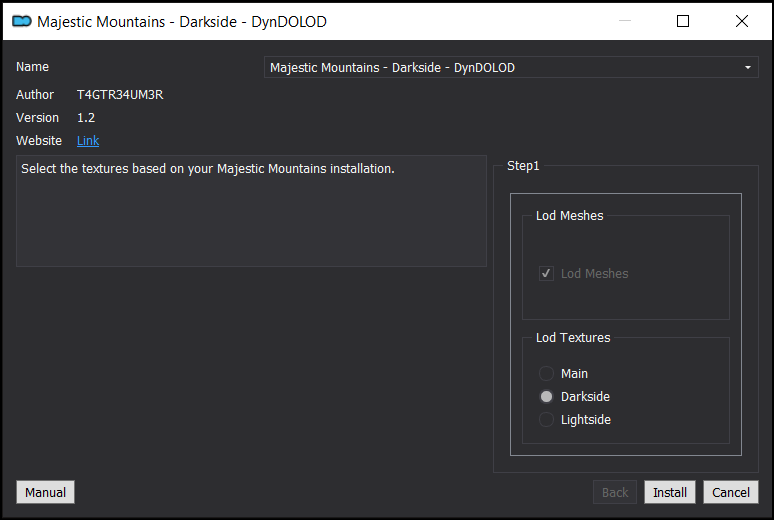
Task: Close the installer window
Action: pos(741,21)
